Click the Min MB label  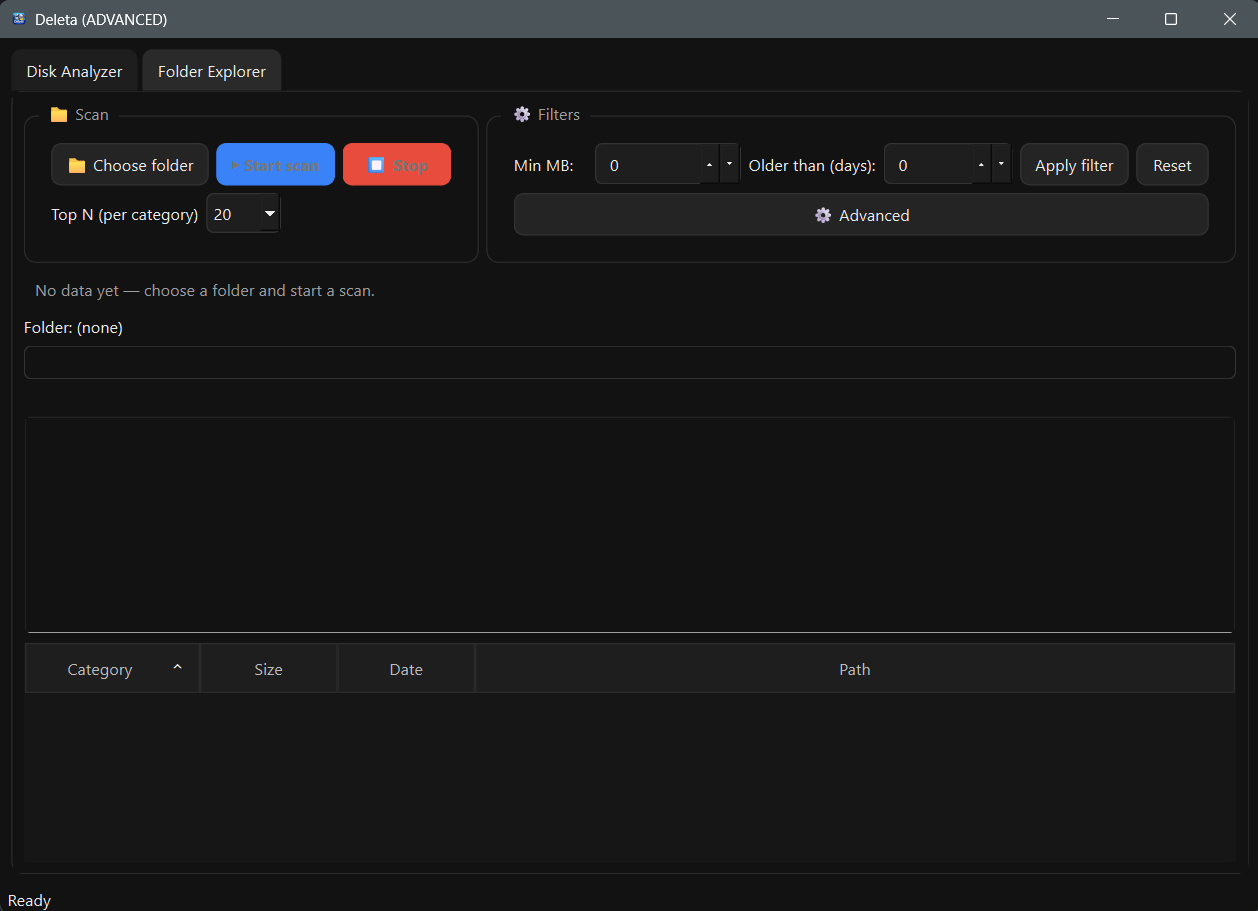click(544, 165)
